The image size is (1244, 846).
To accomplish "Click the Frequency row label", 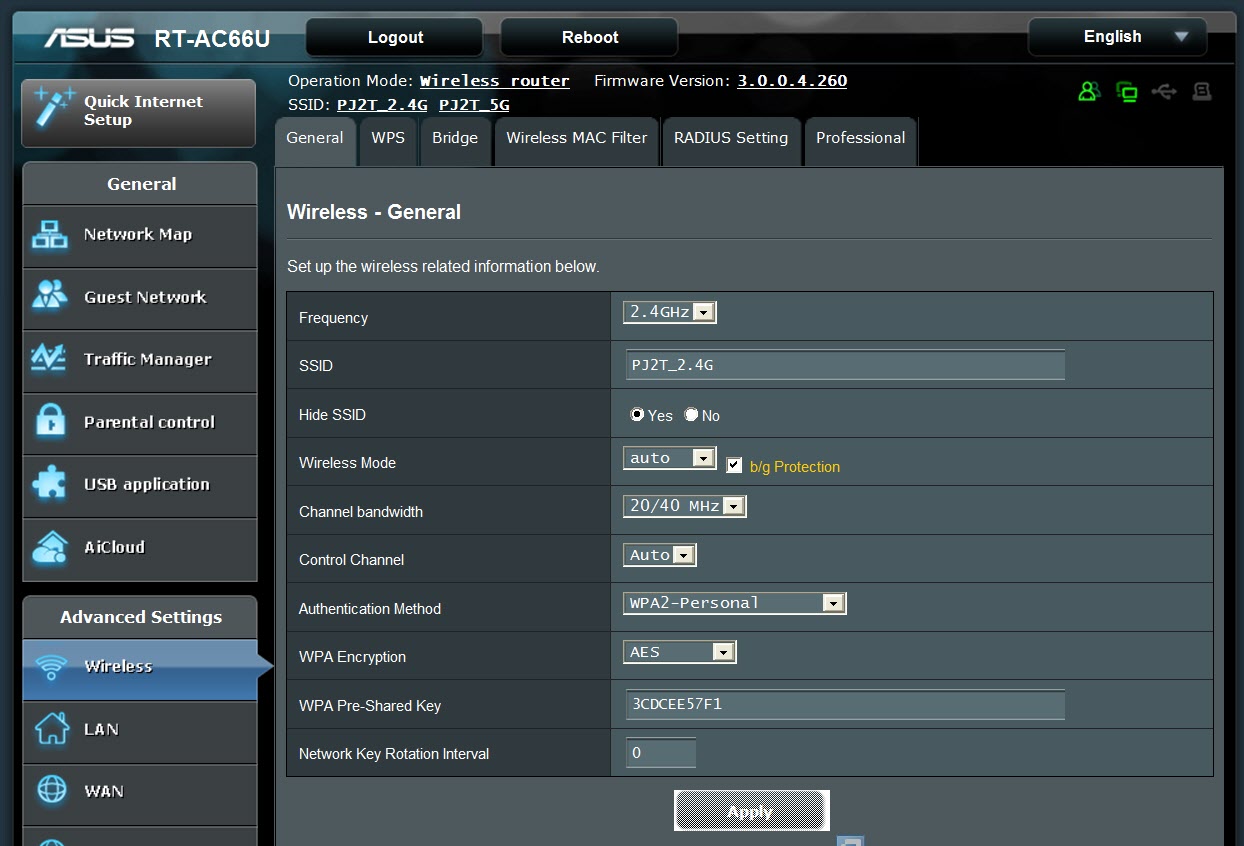I will click(334, 318).
